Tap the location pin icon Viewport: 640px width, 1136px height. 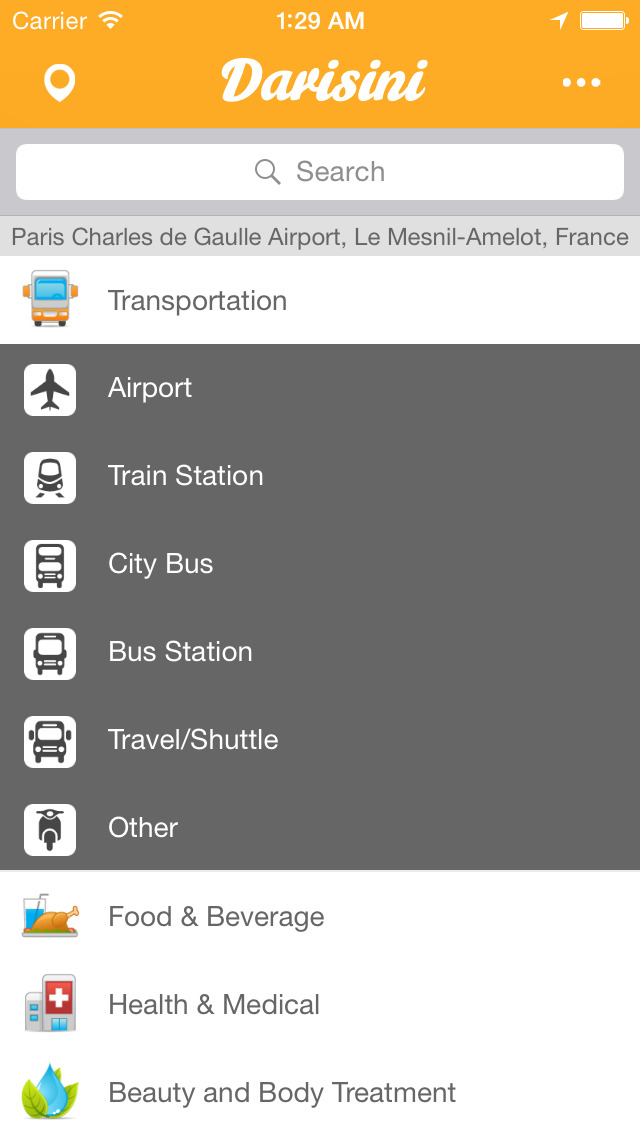coord(60,82)
